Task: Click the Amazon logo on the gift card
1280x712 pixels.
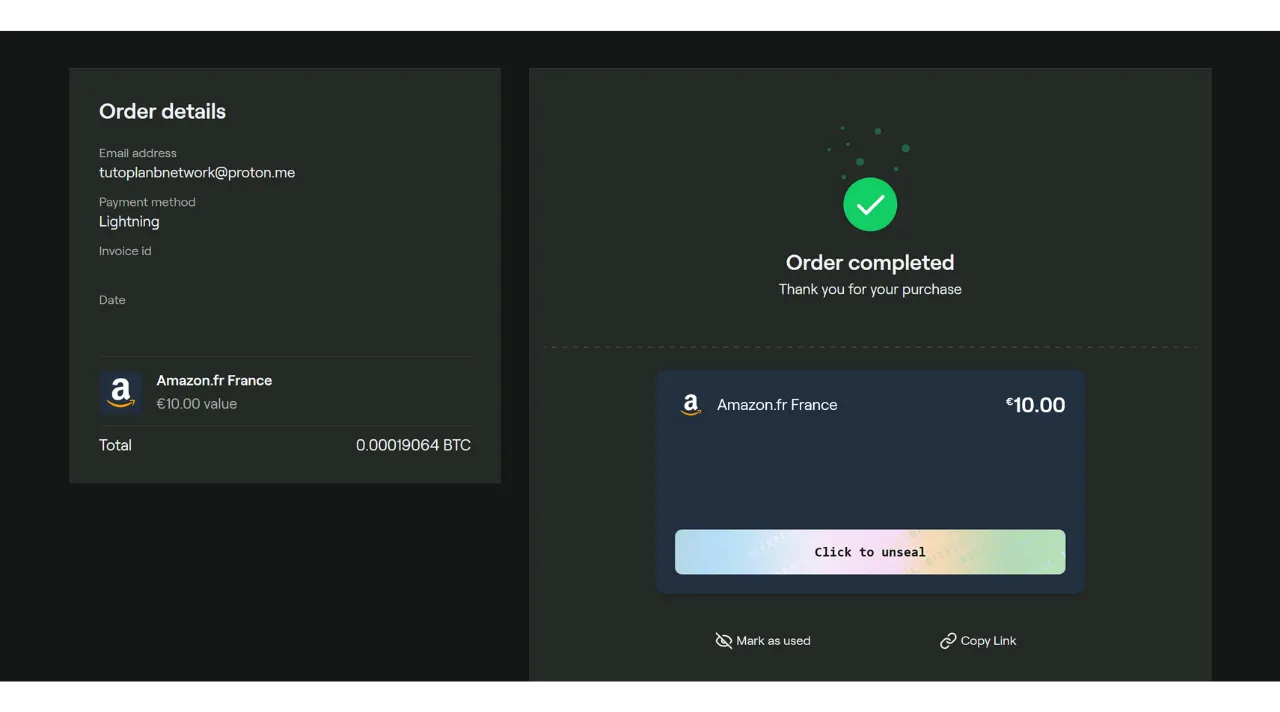Action: pyautogui.click(x=690, y=405)
